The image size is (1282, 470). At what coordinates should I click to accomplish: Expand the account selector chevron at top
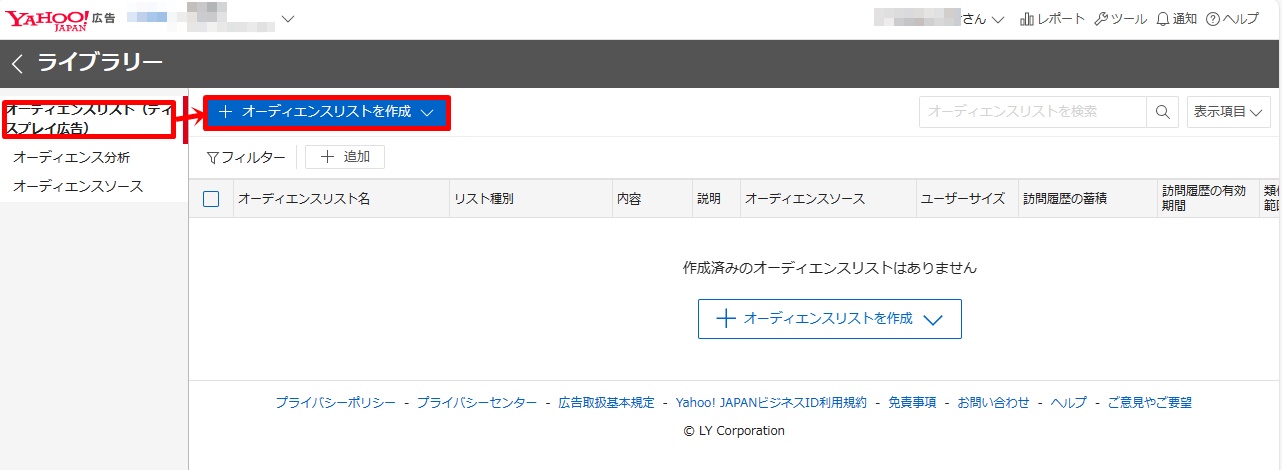click(x=289, y=19)
